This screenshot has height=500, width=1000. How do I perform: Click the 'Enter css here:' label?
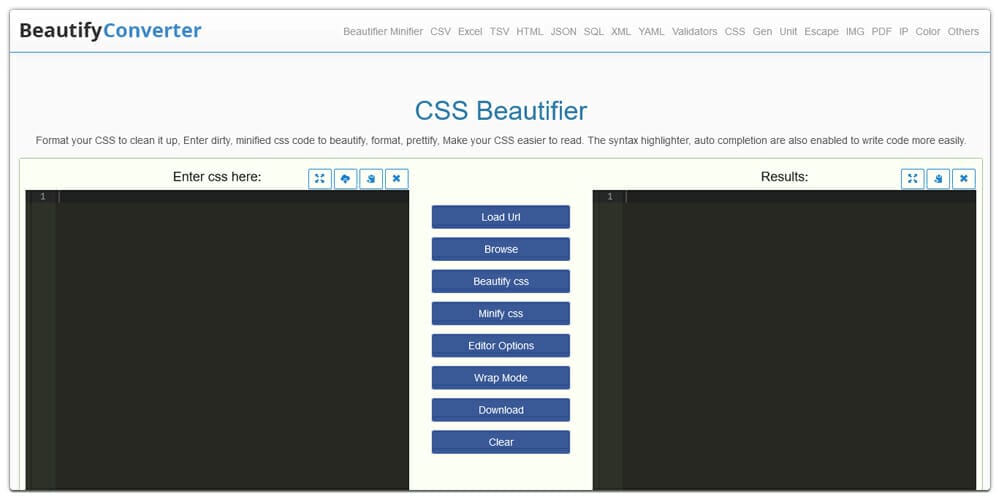(217, 177)
